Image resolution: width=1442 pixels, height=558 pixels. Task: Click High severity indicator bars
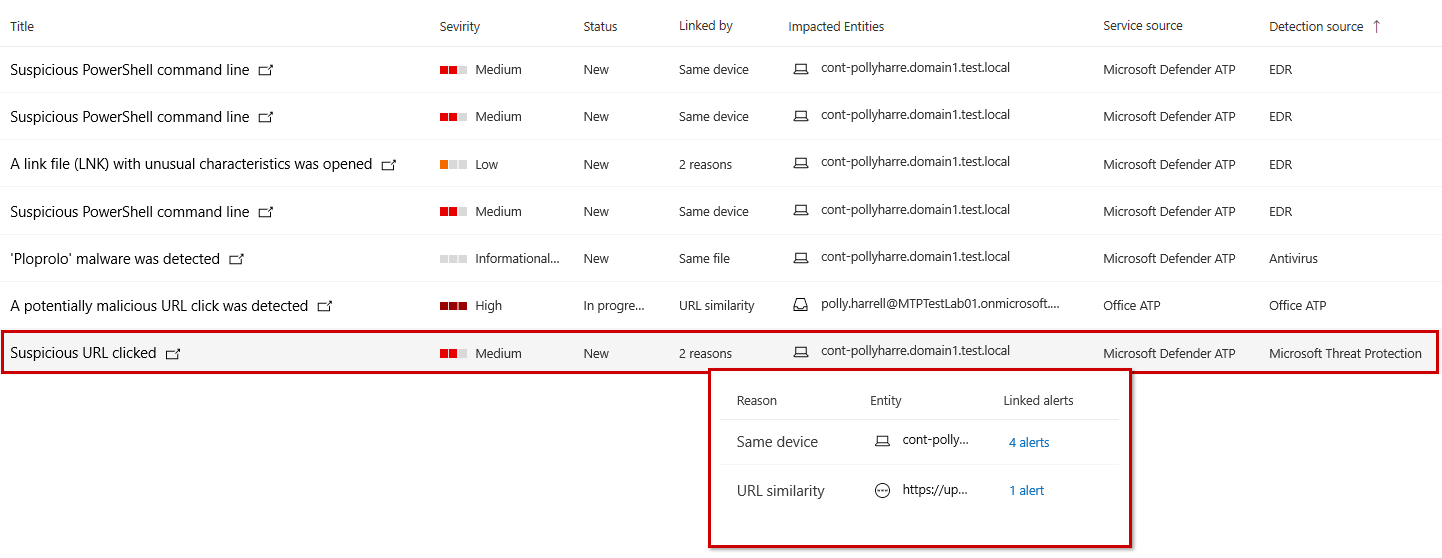click(453, 306)
